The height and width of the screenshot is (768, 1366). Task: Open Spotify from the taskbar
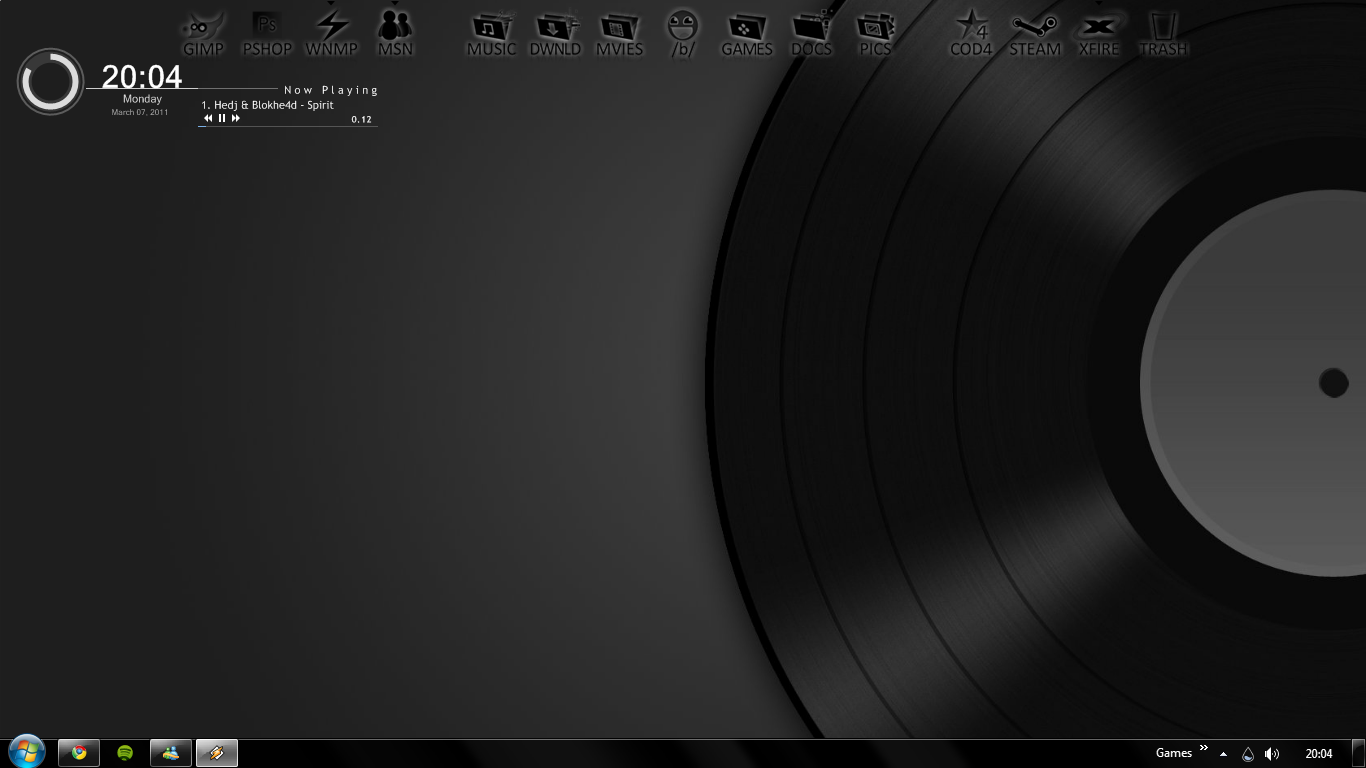125,753
